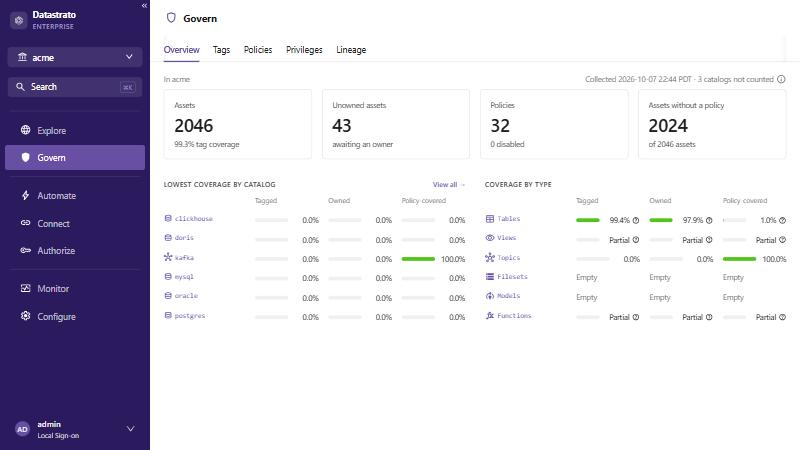The height and width of the screenshot is (450, 800).
Task: Click the Filesets stack icon
Action: click(x=490, y=277)
